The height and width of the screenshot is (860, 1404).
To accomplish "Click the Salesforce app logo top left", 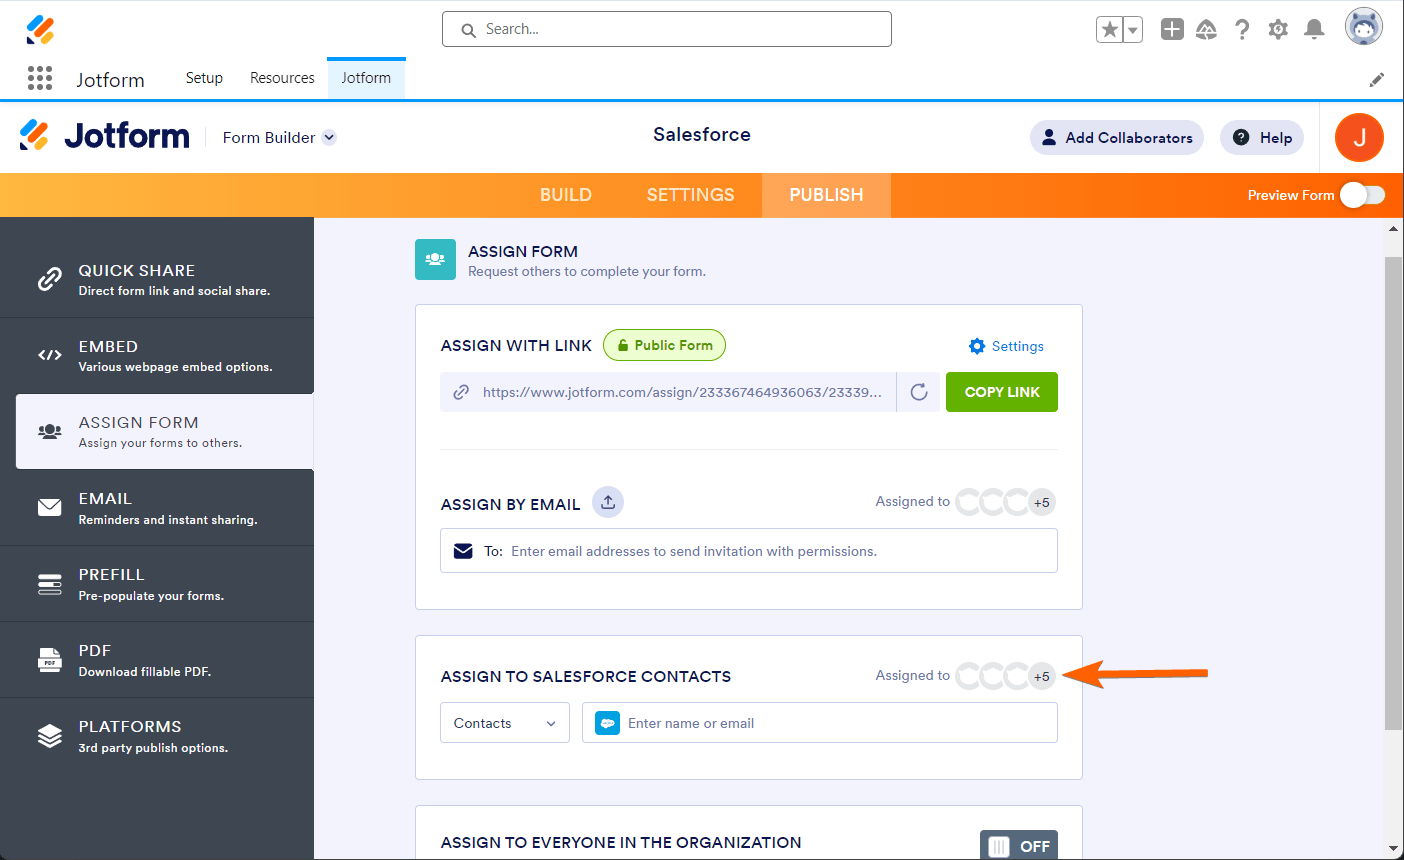I will click(40, 30).
